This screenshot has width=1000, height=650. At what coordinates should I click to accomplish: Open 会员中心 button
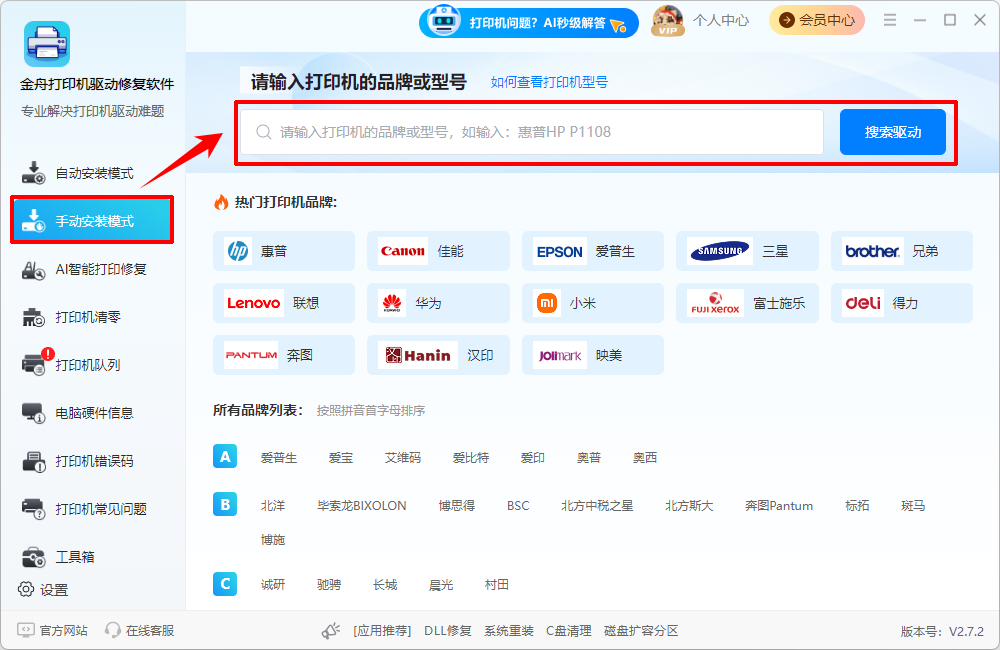click(817, 20)
